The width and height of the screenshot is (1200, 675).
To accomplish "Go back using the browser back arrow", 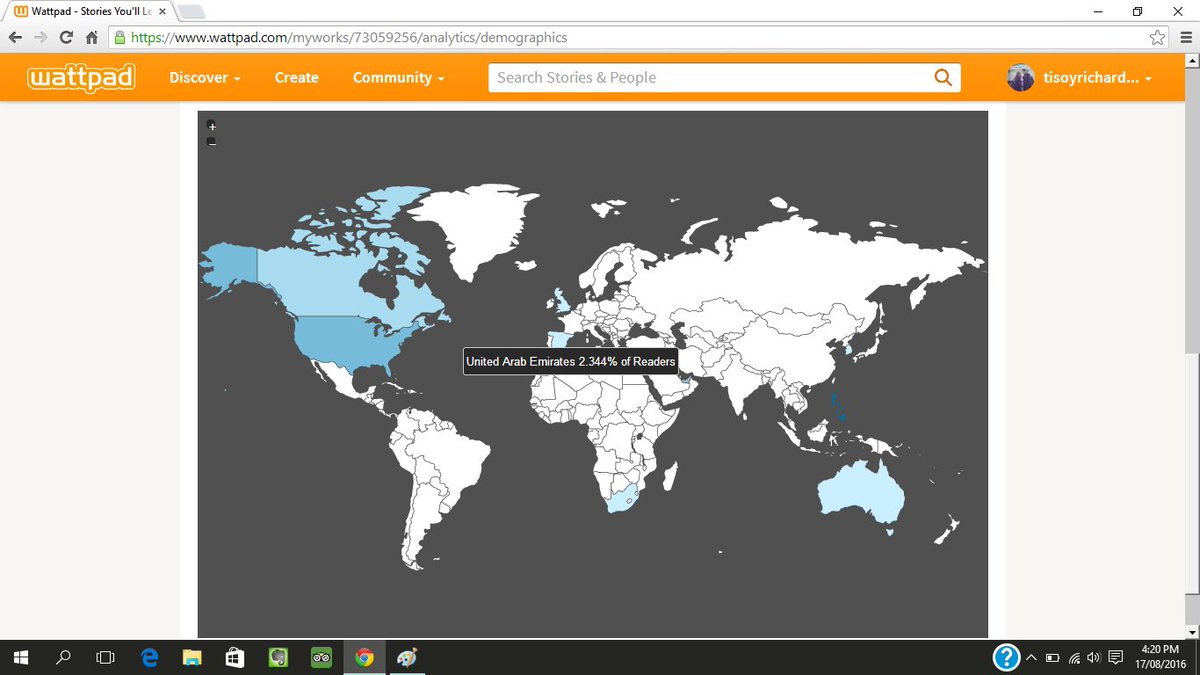I will pyautogui.click(x=15, y=38).
